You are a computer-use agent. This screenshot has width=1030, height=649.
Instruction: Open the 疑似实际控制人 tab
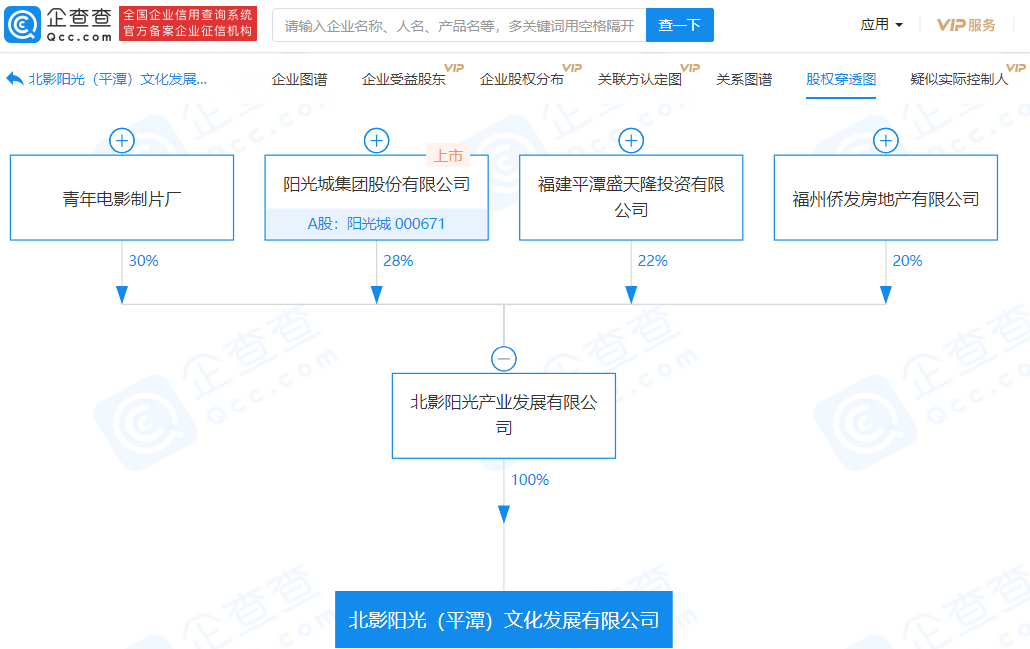pos(959,79)
